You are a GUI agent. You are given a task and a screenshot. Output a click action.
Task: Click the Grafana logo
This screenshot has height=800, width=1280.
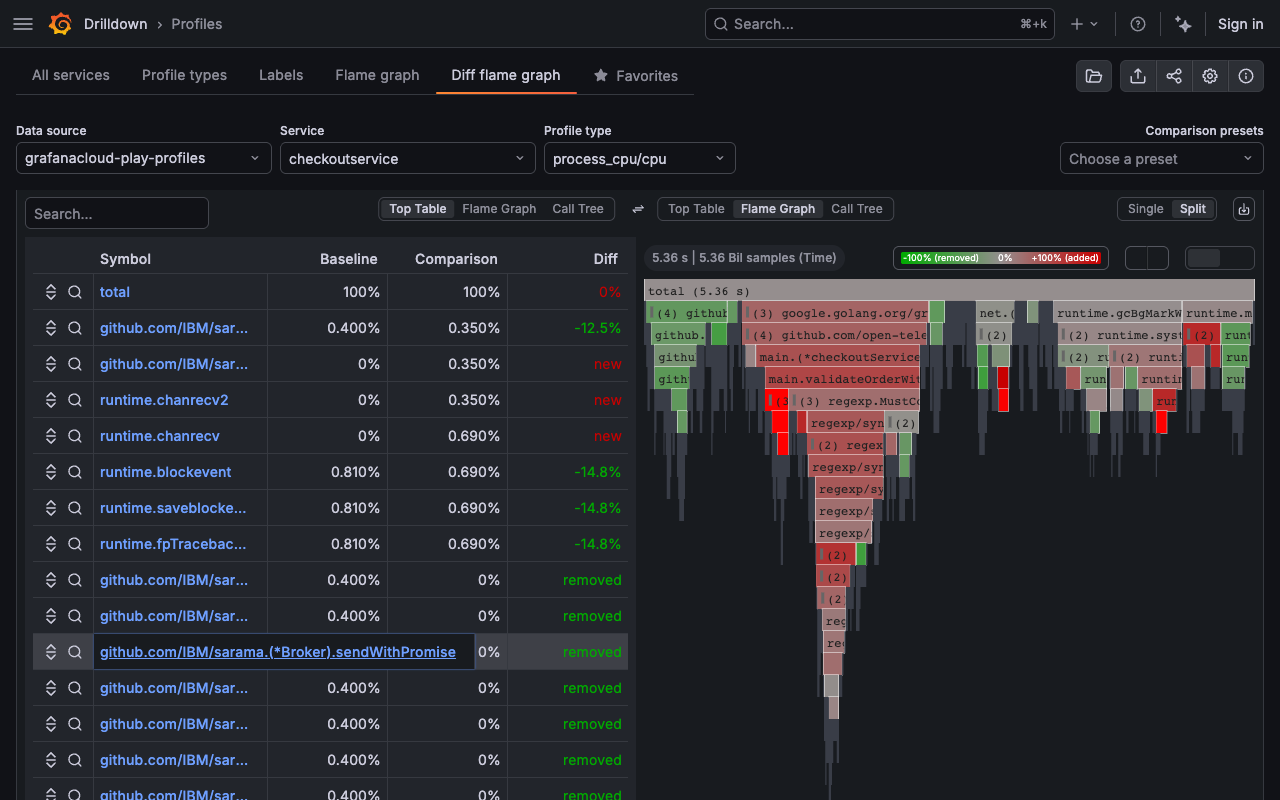click(60, 24)
